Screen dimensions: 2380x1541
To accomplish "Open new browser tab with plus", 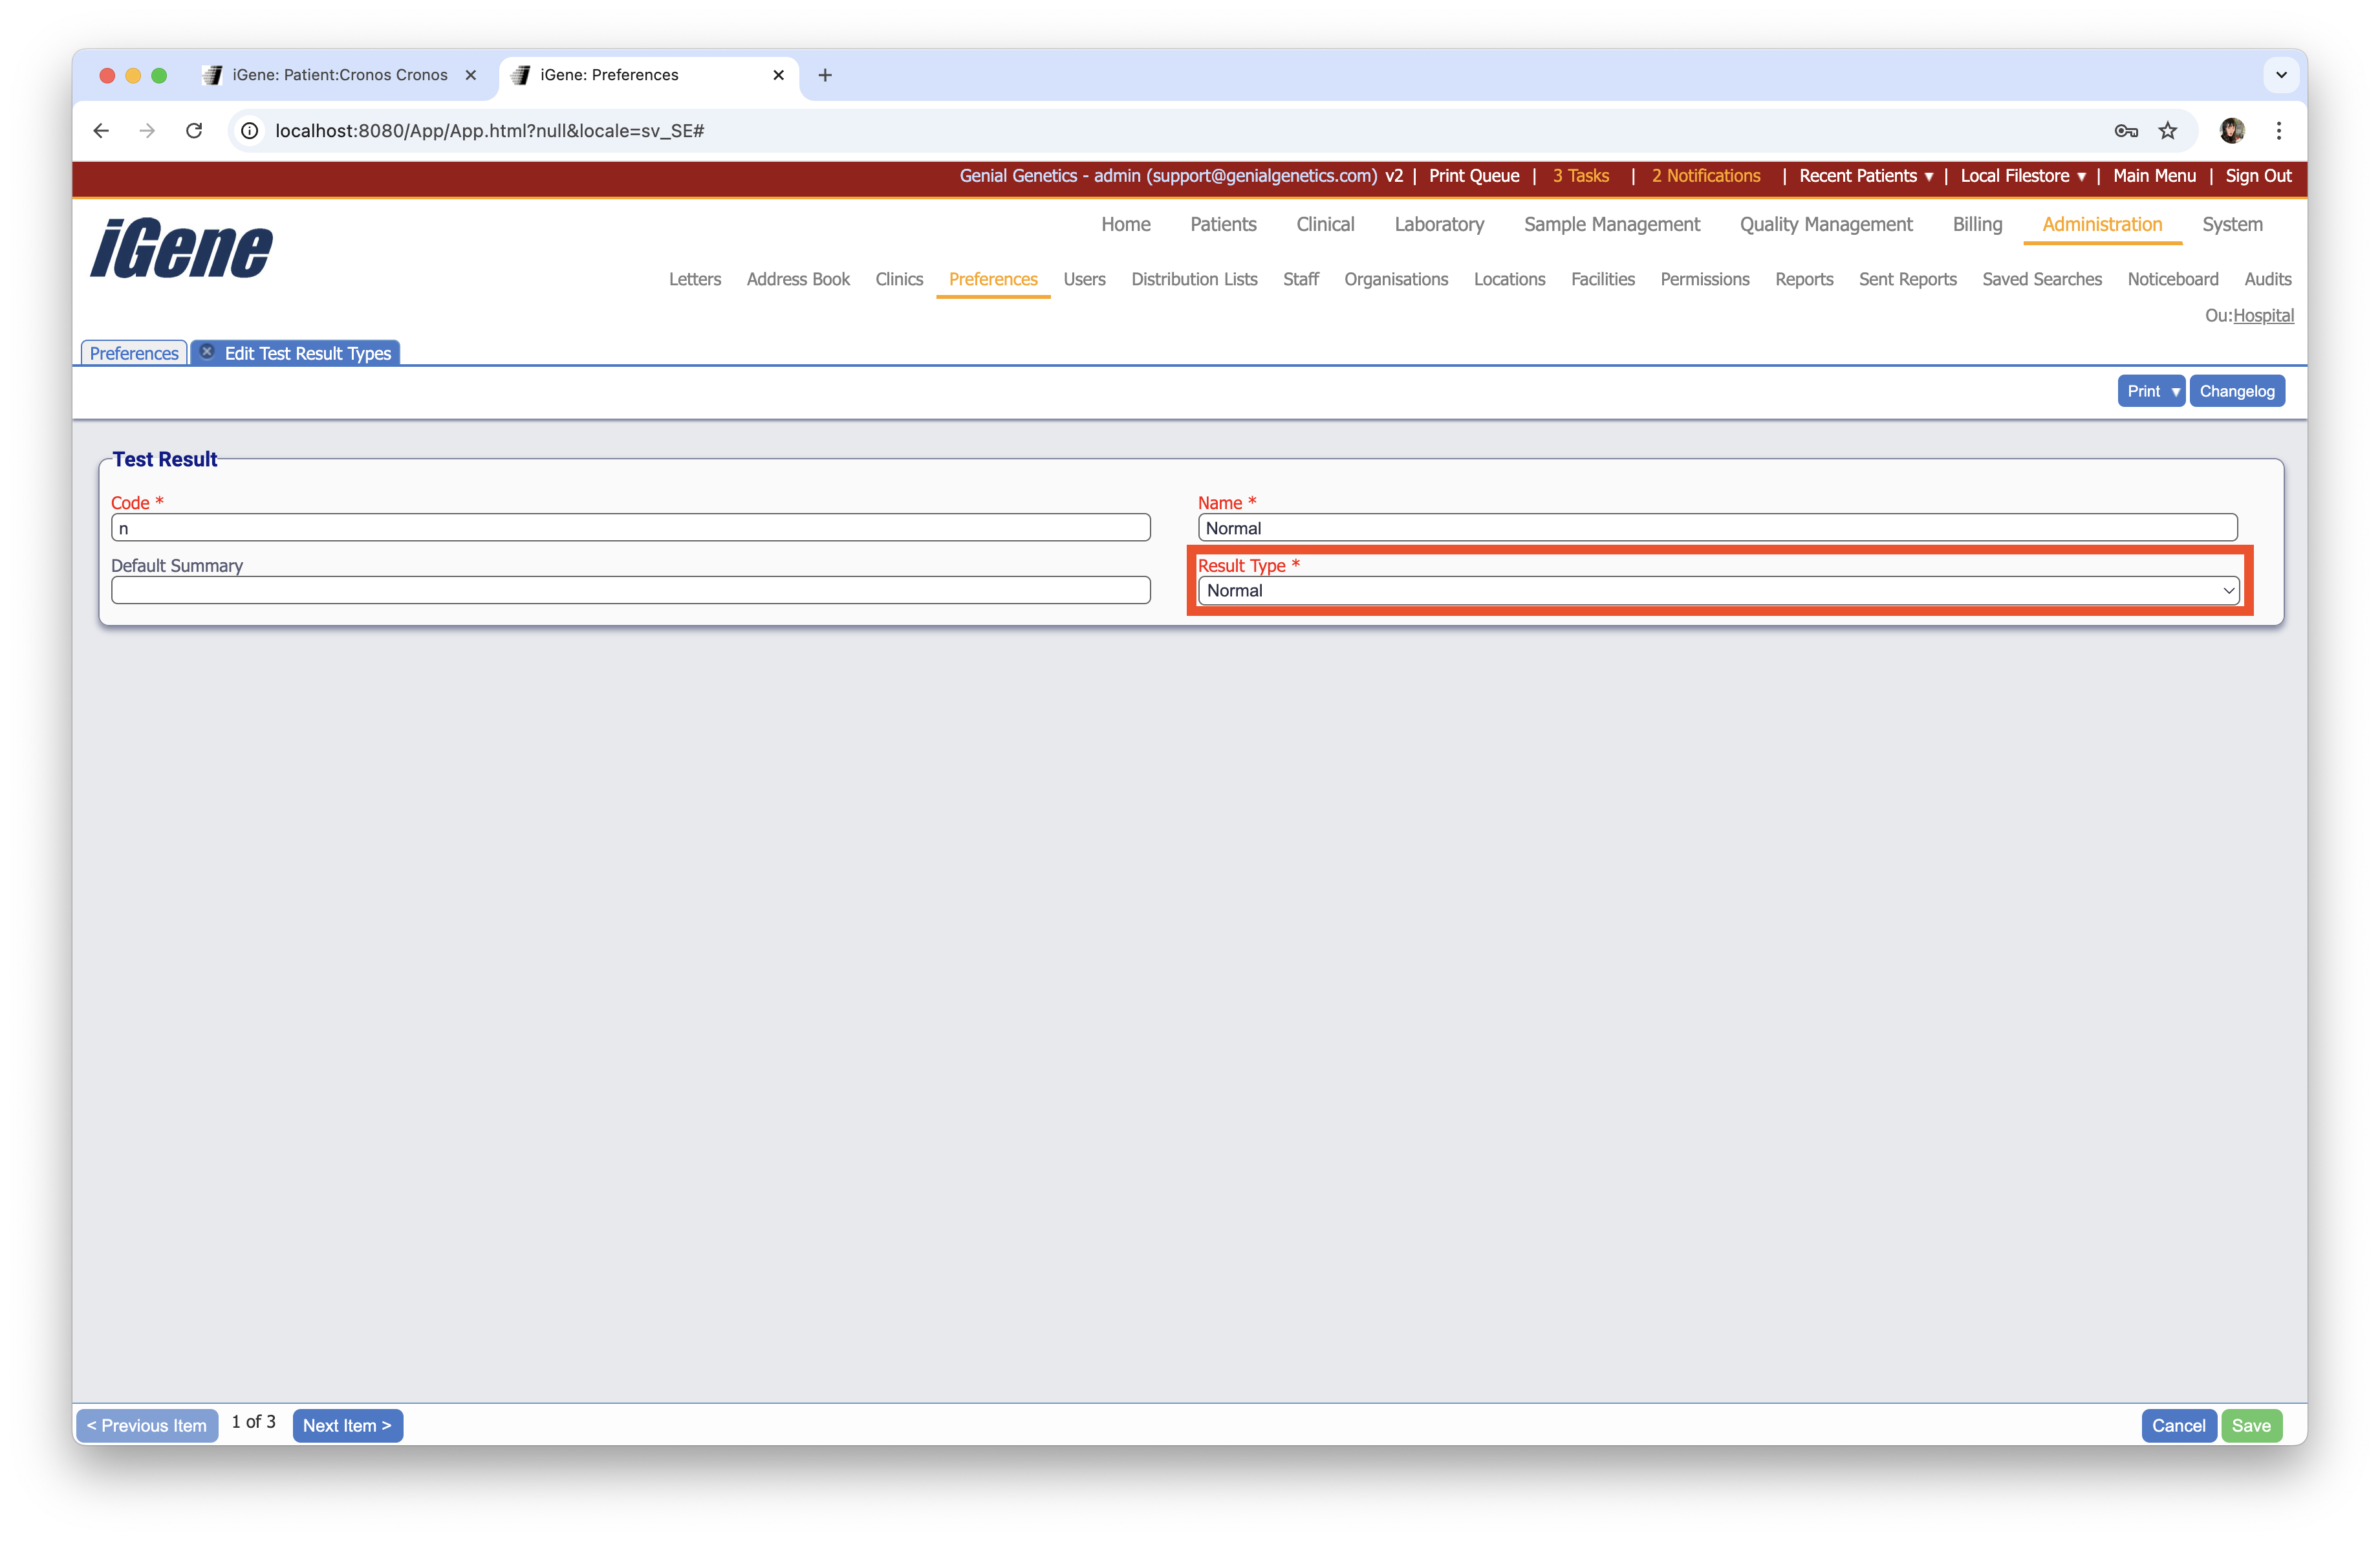I will [x=825, y=75].
